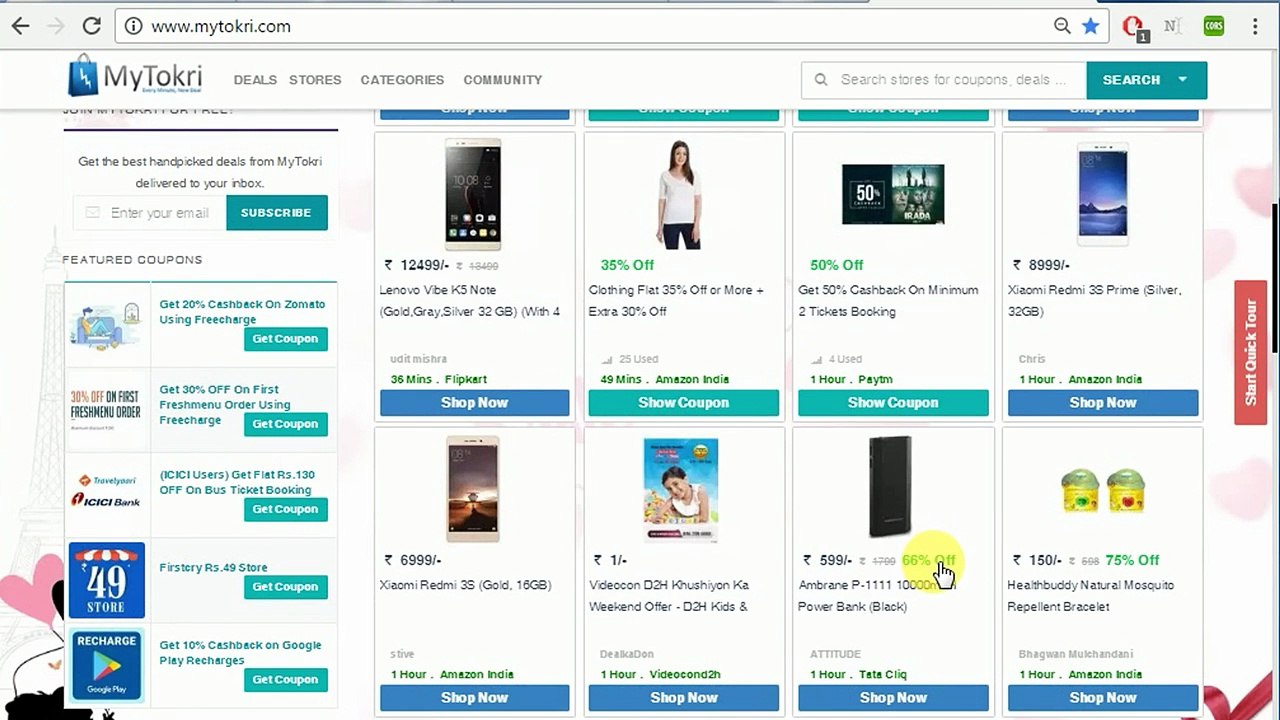Open 'Get 10% Cashback on Google Play' link

pos(240,653)
